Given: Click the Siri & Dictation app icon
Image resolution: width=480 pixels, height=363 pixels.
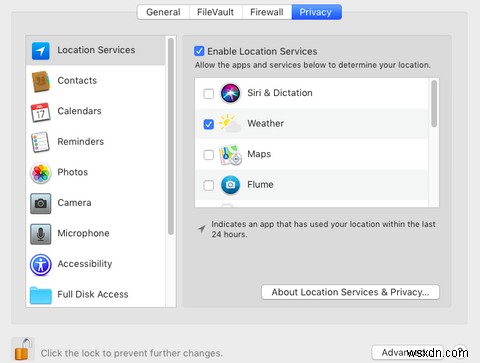Looking at the screenshot, I should [230, 93].
